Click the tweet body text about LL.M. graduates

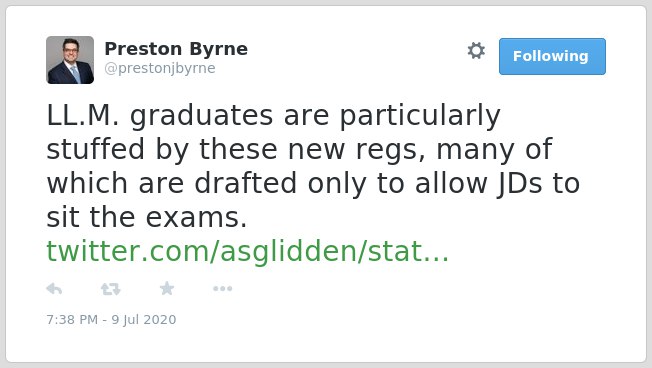[x=313, y=166]
